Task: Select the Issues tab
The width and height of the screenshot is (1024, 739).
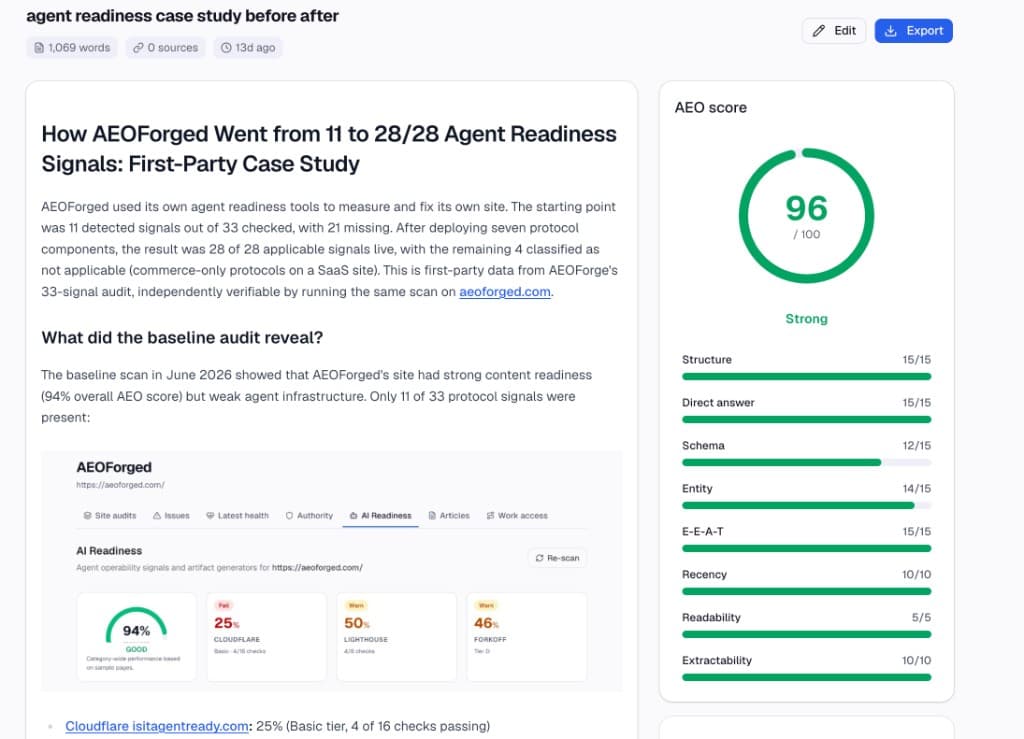Action: [171, 516]
